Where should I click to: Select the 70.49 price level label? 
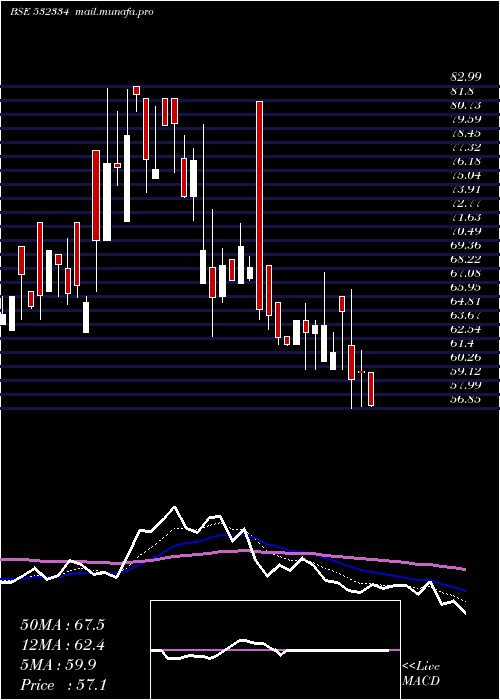point(466,231)
